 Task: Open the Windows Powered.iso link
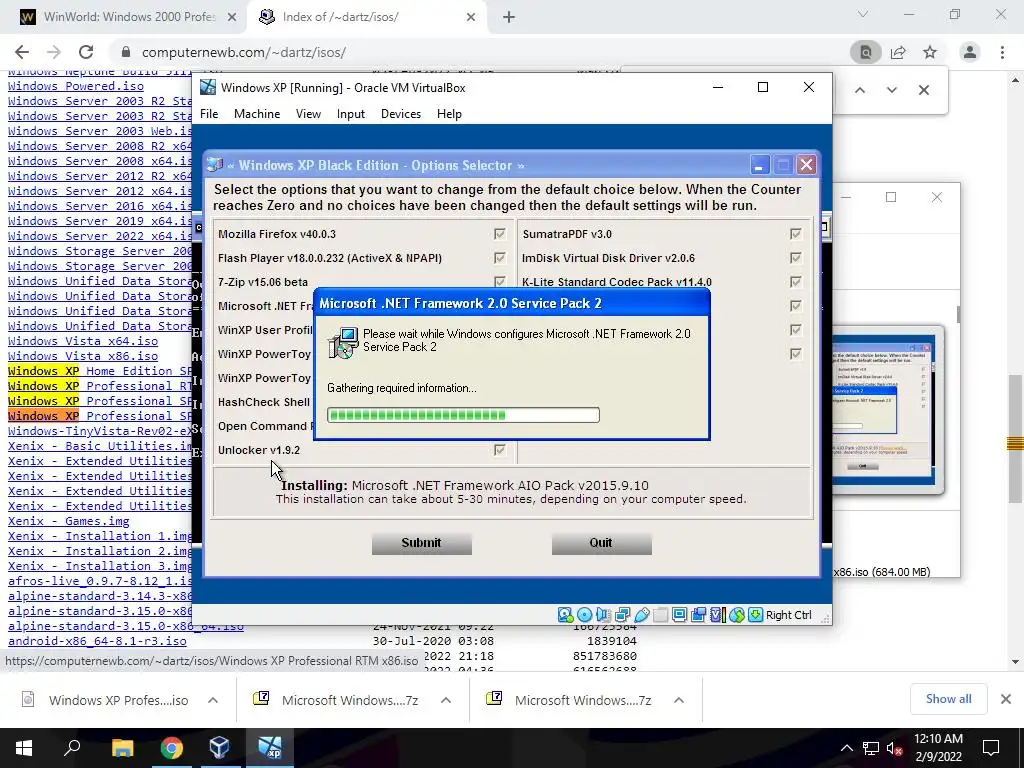pos(76,86)
